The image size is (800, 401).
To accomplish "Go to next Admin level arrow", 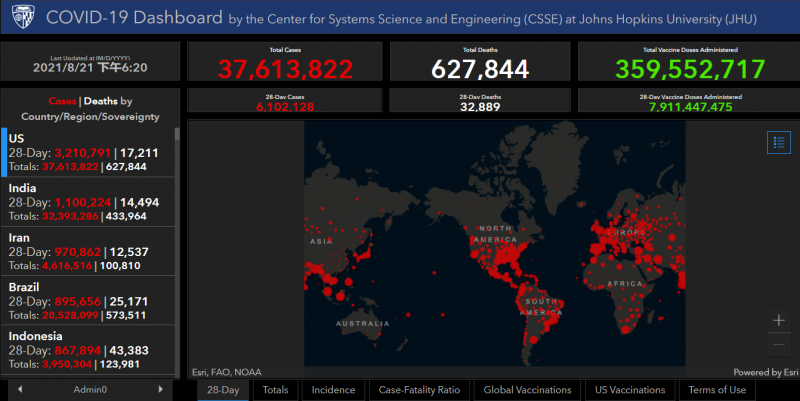I will (160, 389).
